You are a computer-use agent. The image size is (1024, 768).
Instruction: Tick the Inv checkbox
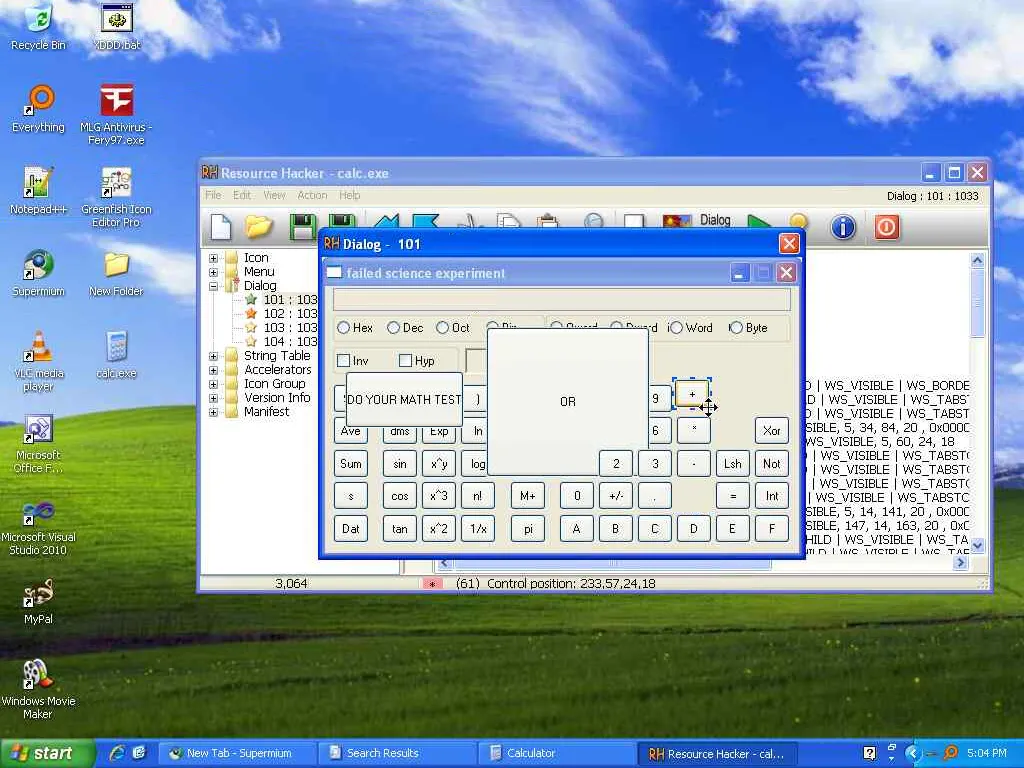pyautogui.click(x=343, y=360)
